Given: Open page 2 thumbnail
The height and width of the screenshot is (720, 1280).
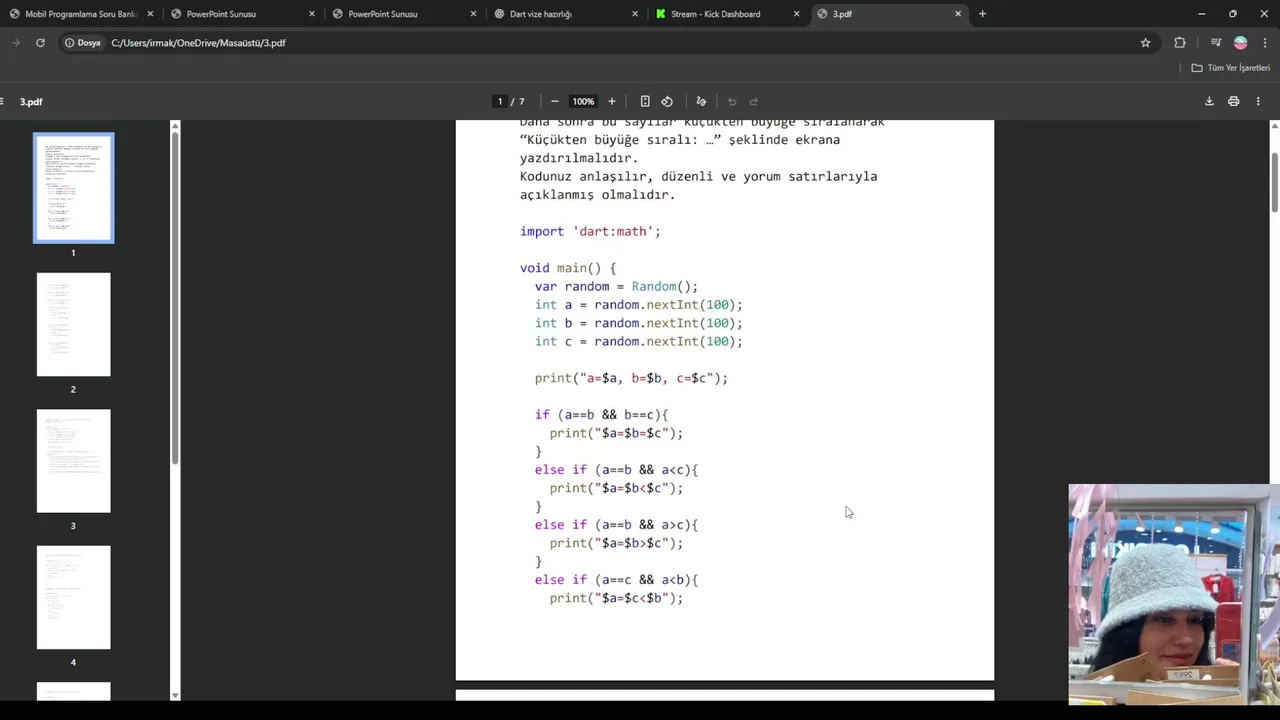Looking at the screenshot, I should (x=74, y=324).
